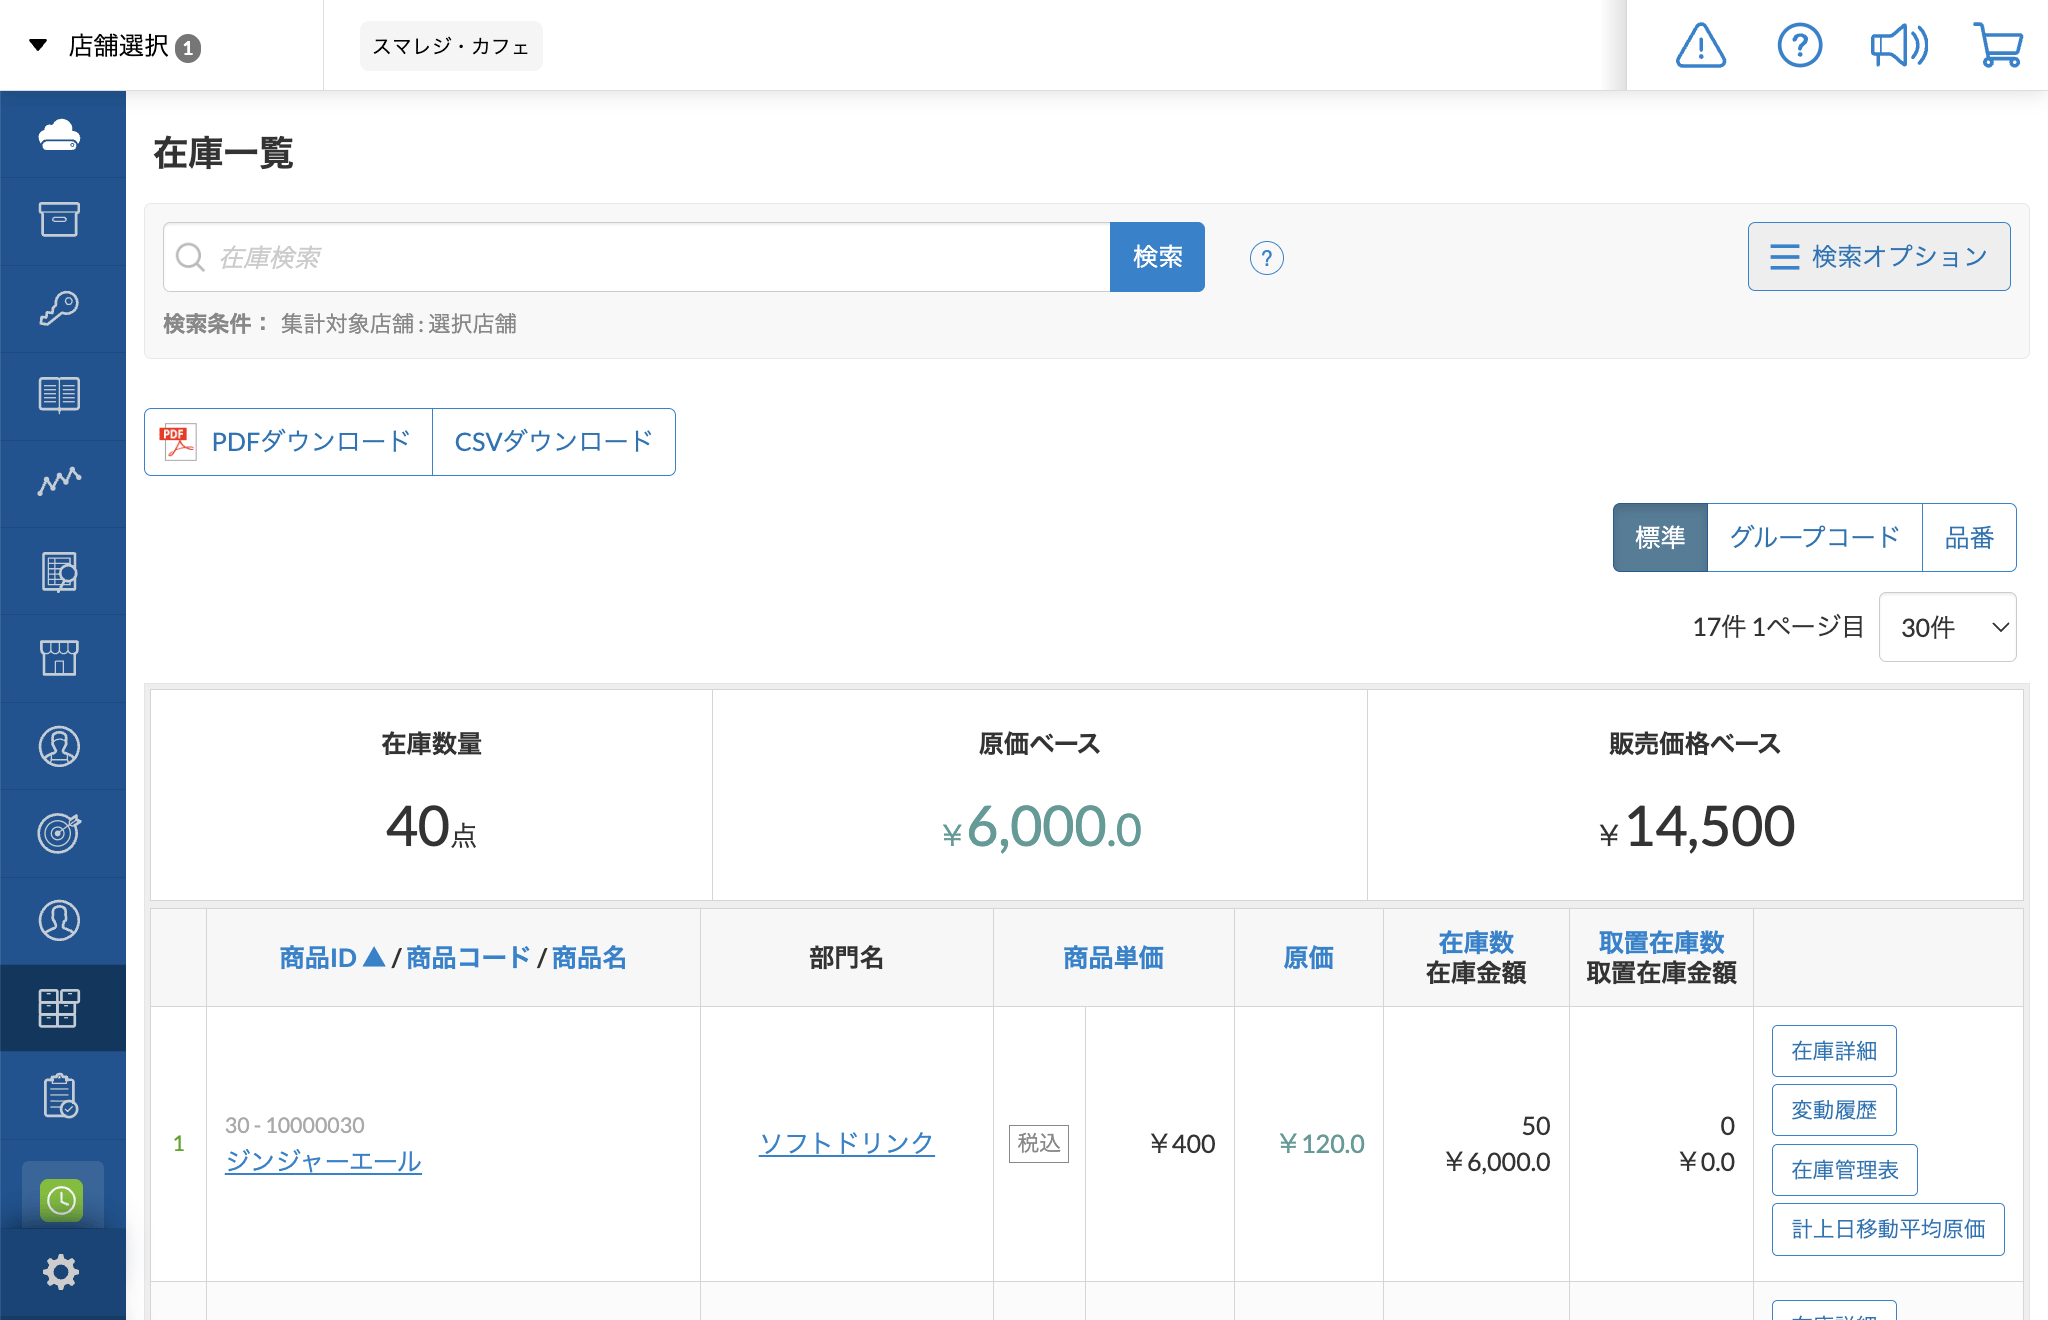The image size is (2048, 1320).
Task: Click the help icon beside the search button
Action: pos(1266,258)
